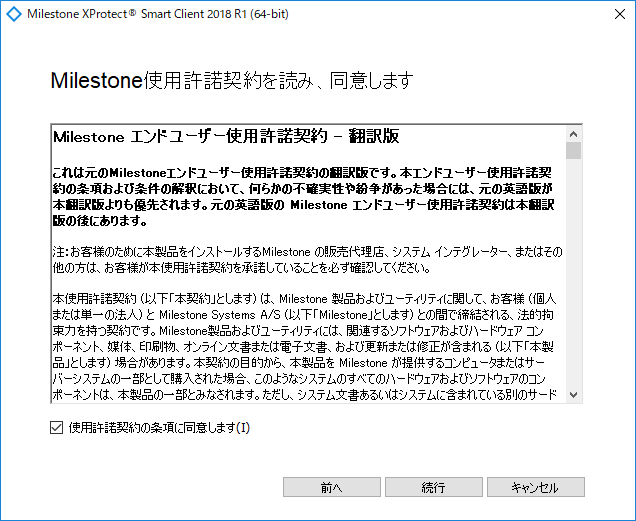
Task: Uncheck the 使用許諾契約の条項に同意します checkbox
Action: coord(56,428)
